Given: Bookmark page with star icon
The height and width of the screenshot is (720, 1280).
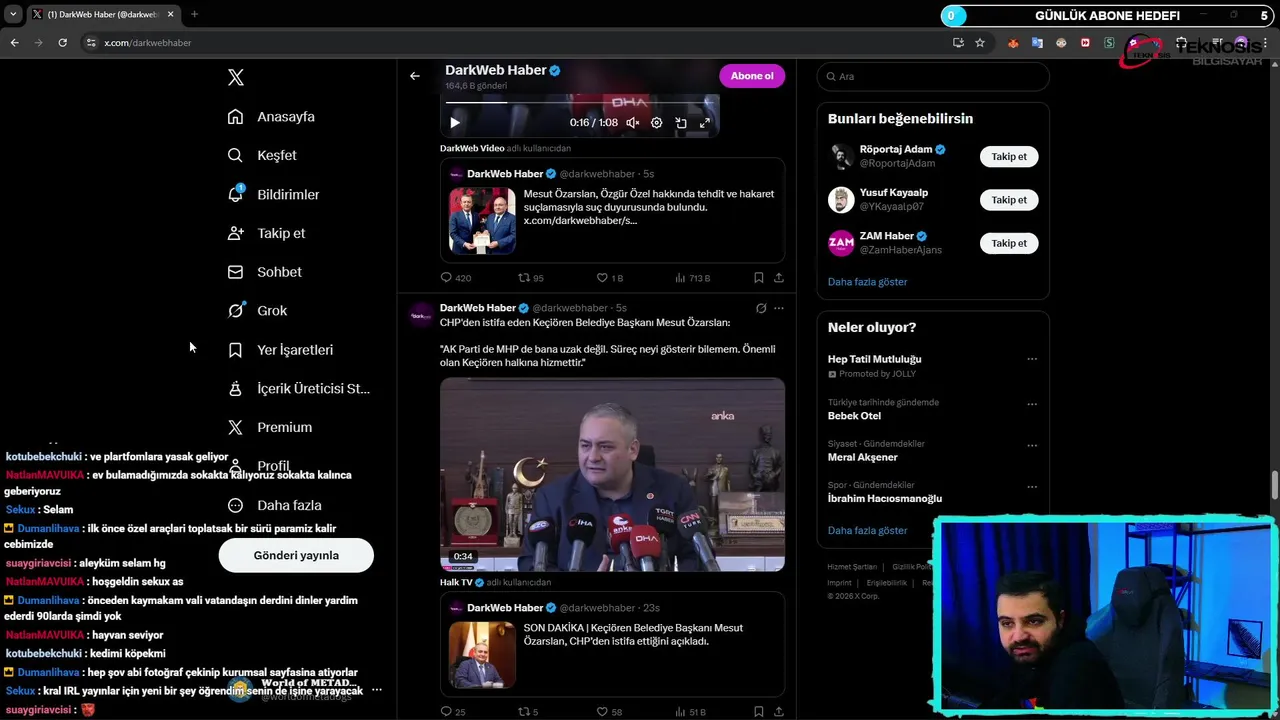Looking at the screenshot, I should [980, 43].
